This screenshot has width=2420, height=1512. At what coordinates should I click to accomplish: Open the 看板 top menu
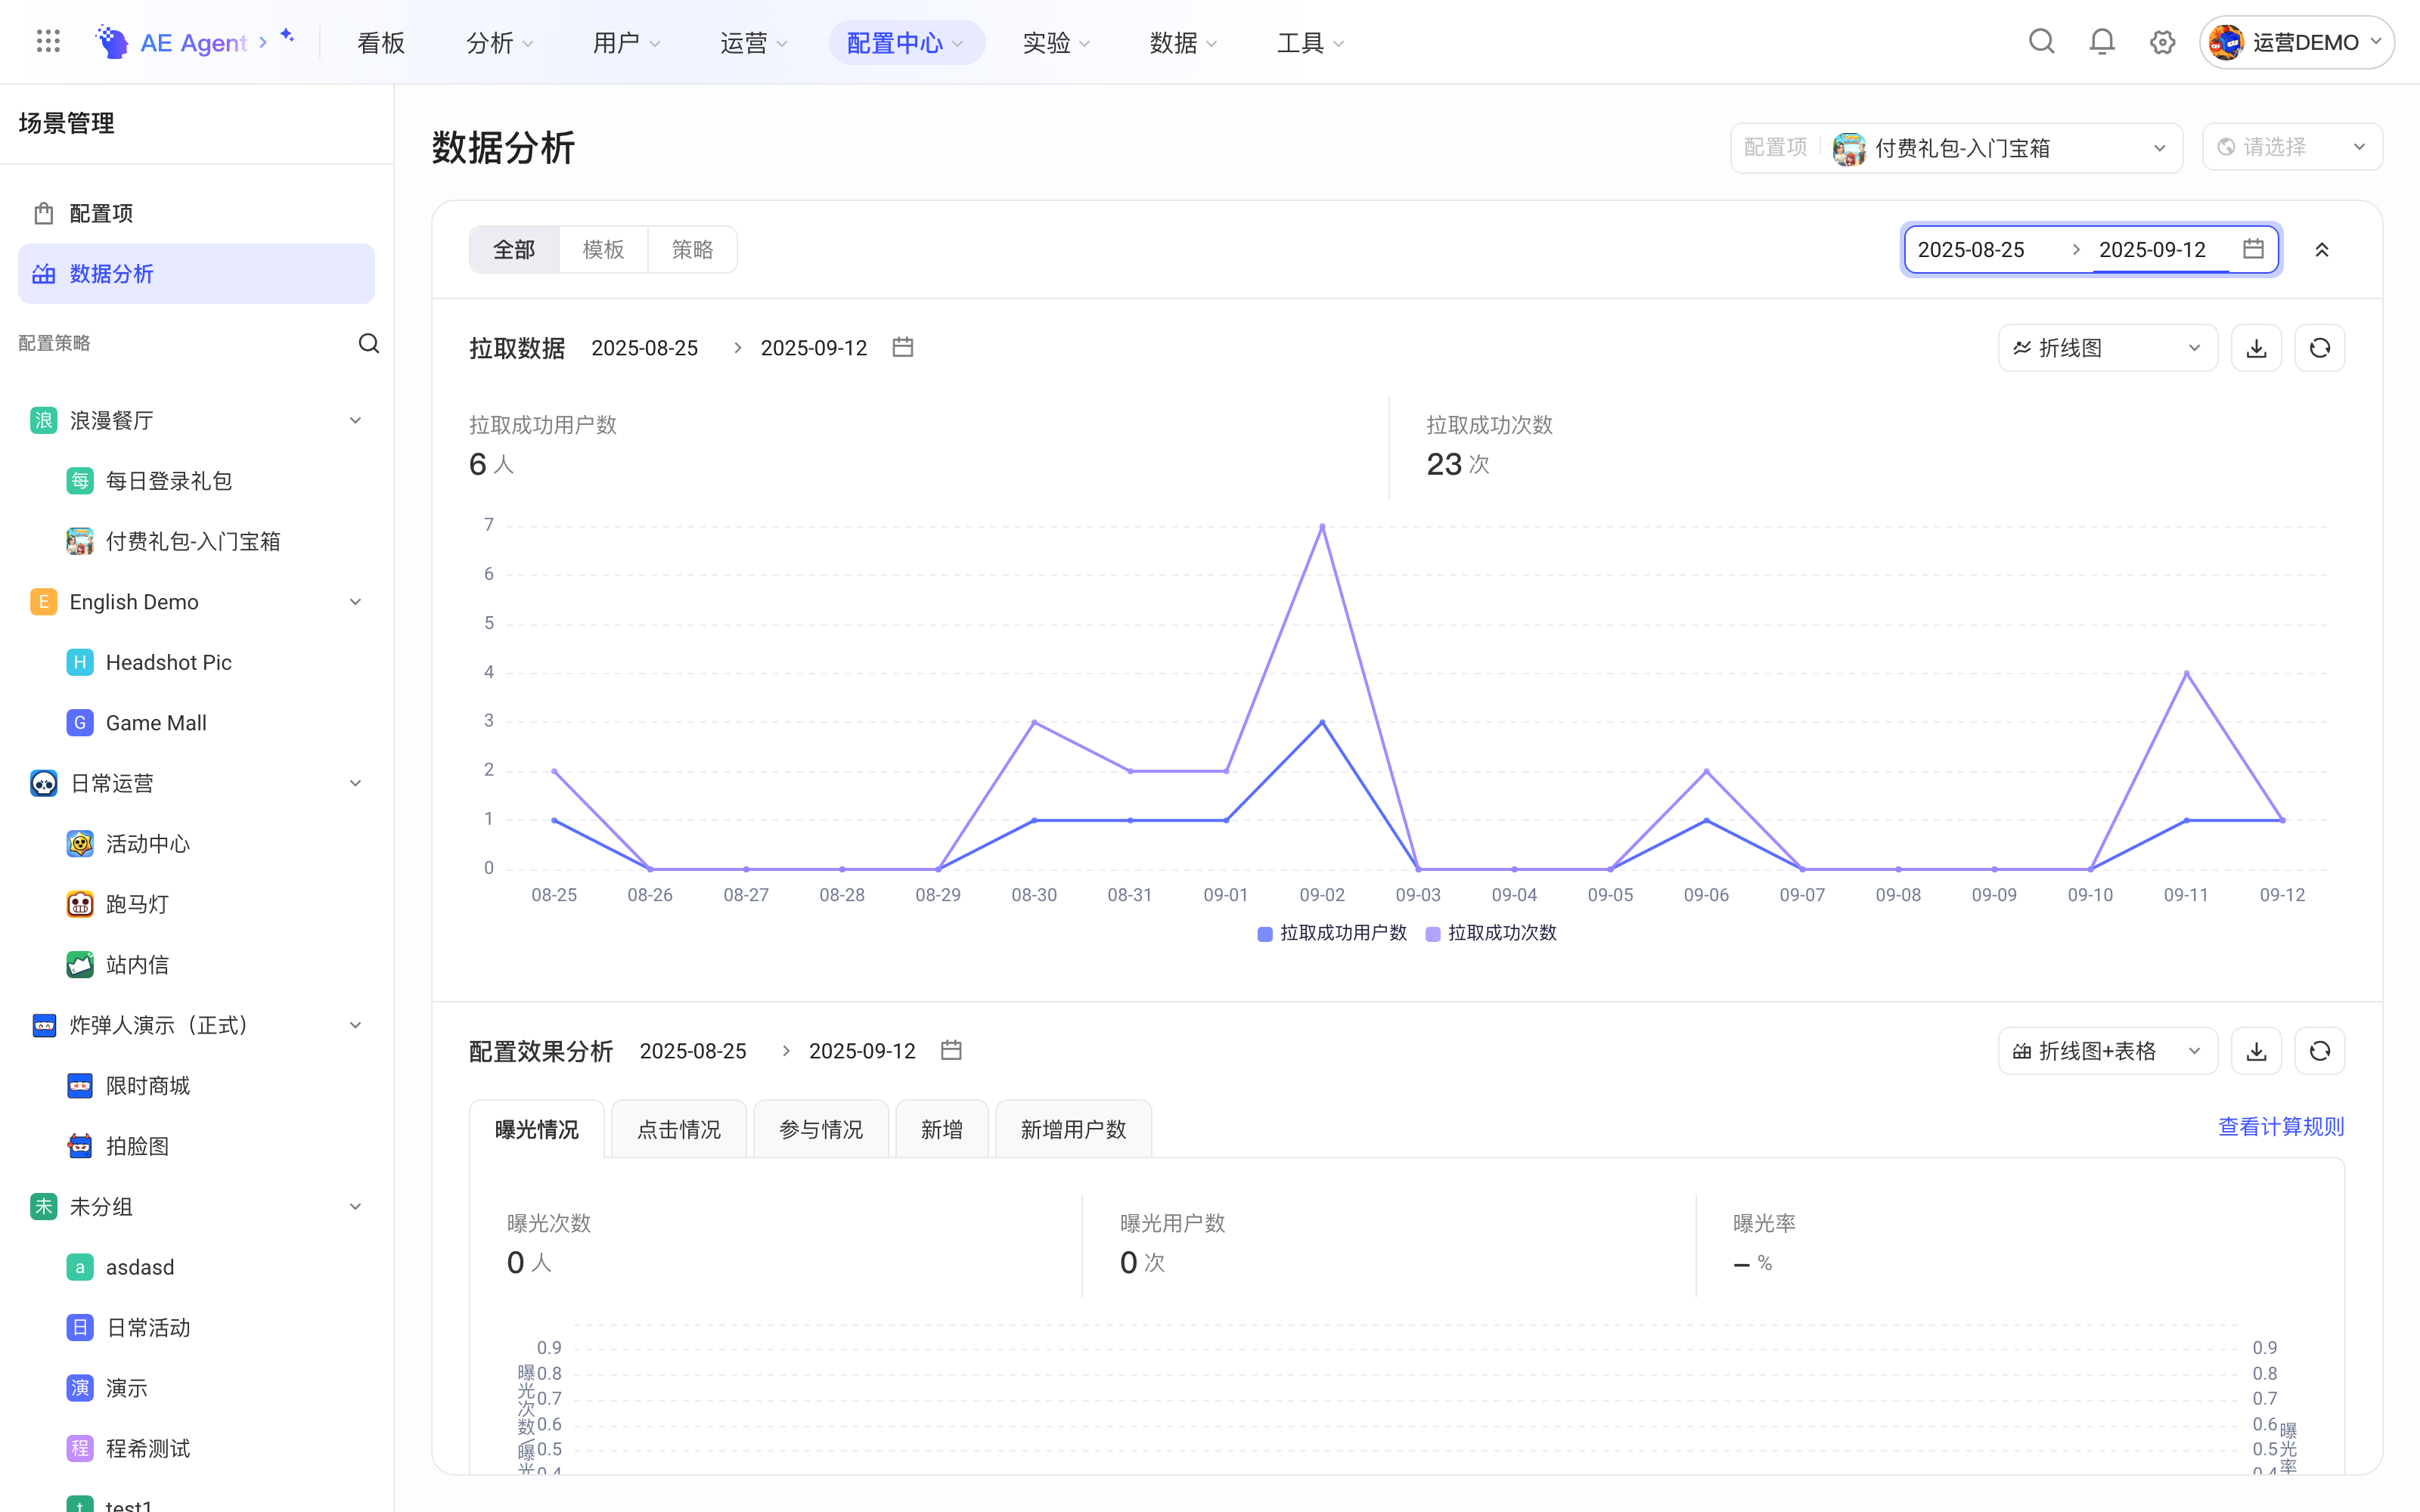381,42
